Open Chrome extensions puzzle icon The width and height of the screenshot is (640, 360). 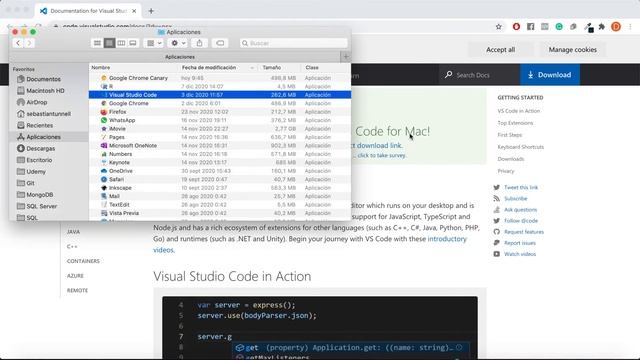pos(602,27)
